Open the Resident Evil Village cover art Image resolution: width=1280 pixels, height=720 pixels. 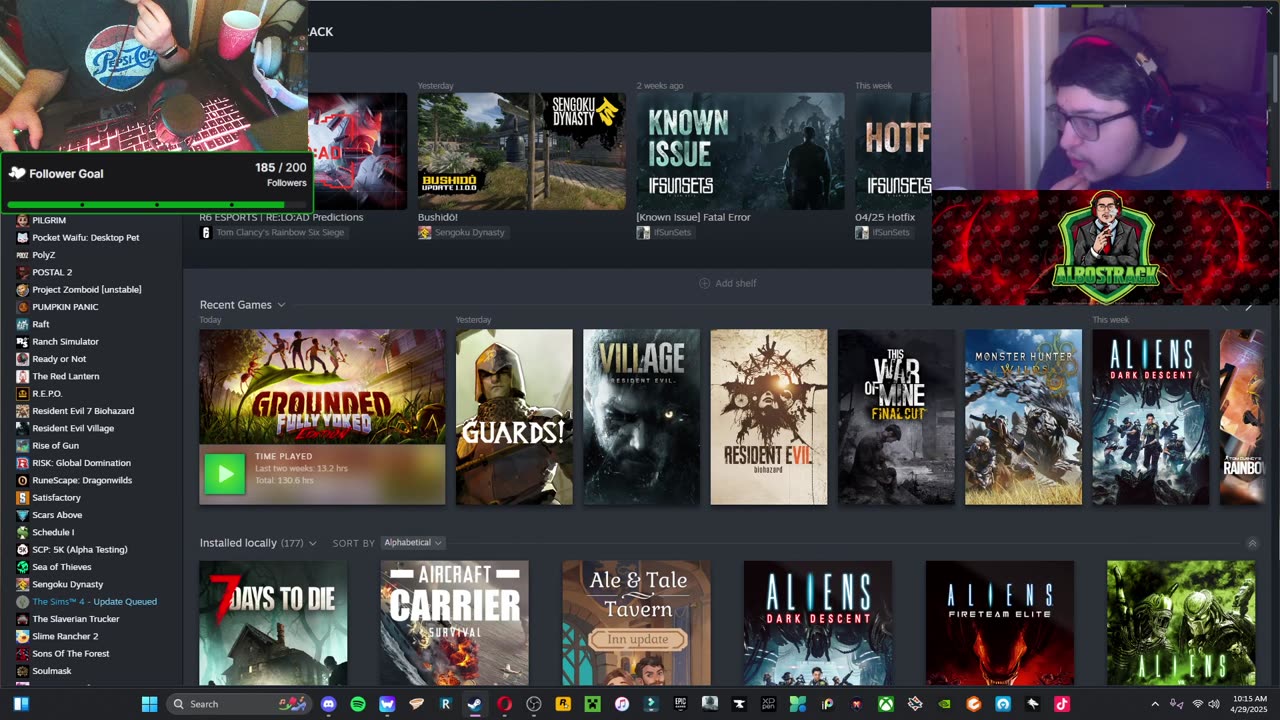641,417
